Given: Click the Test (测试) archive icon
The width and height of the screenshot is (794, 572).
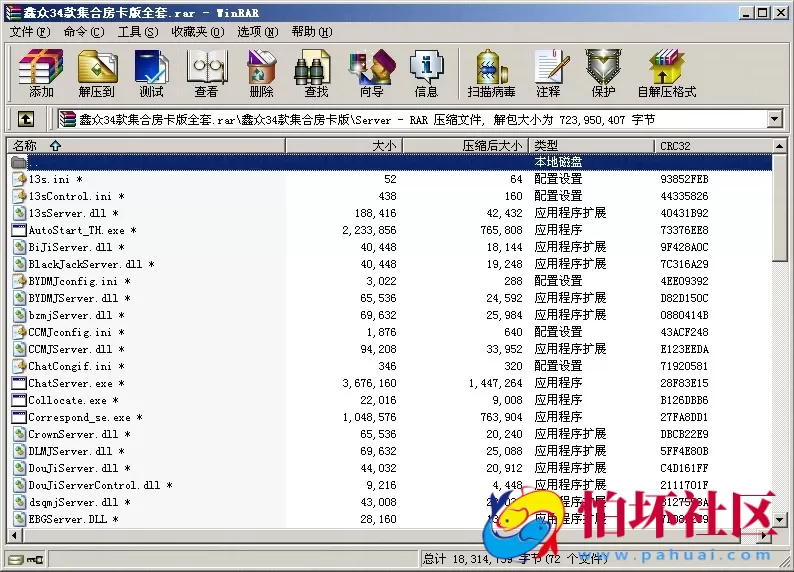Looking at the screenshot, I should 151,72.
